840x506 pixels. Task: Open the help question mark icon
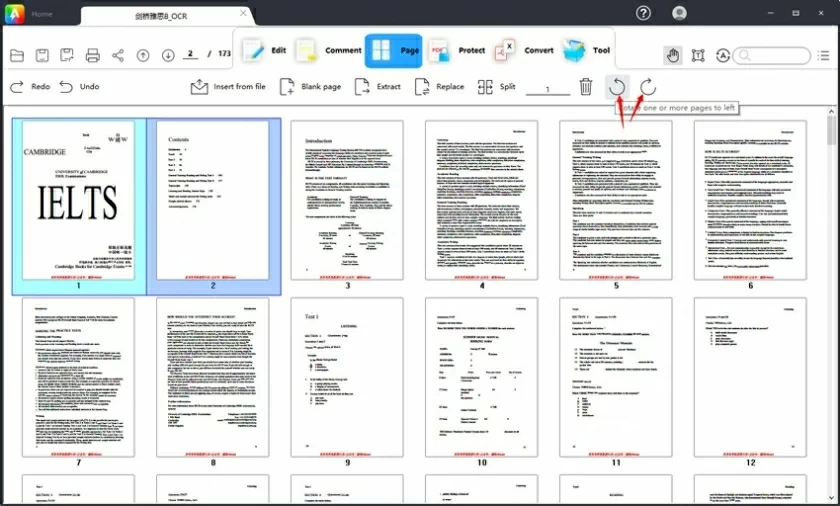[643, 13]
